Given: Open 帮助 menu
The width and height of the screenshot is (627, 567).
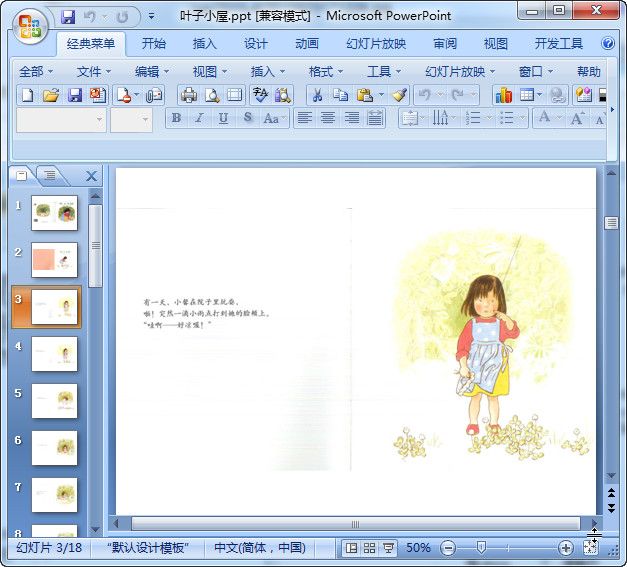Looking at the screenshot, I should (589, 72).
